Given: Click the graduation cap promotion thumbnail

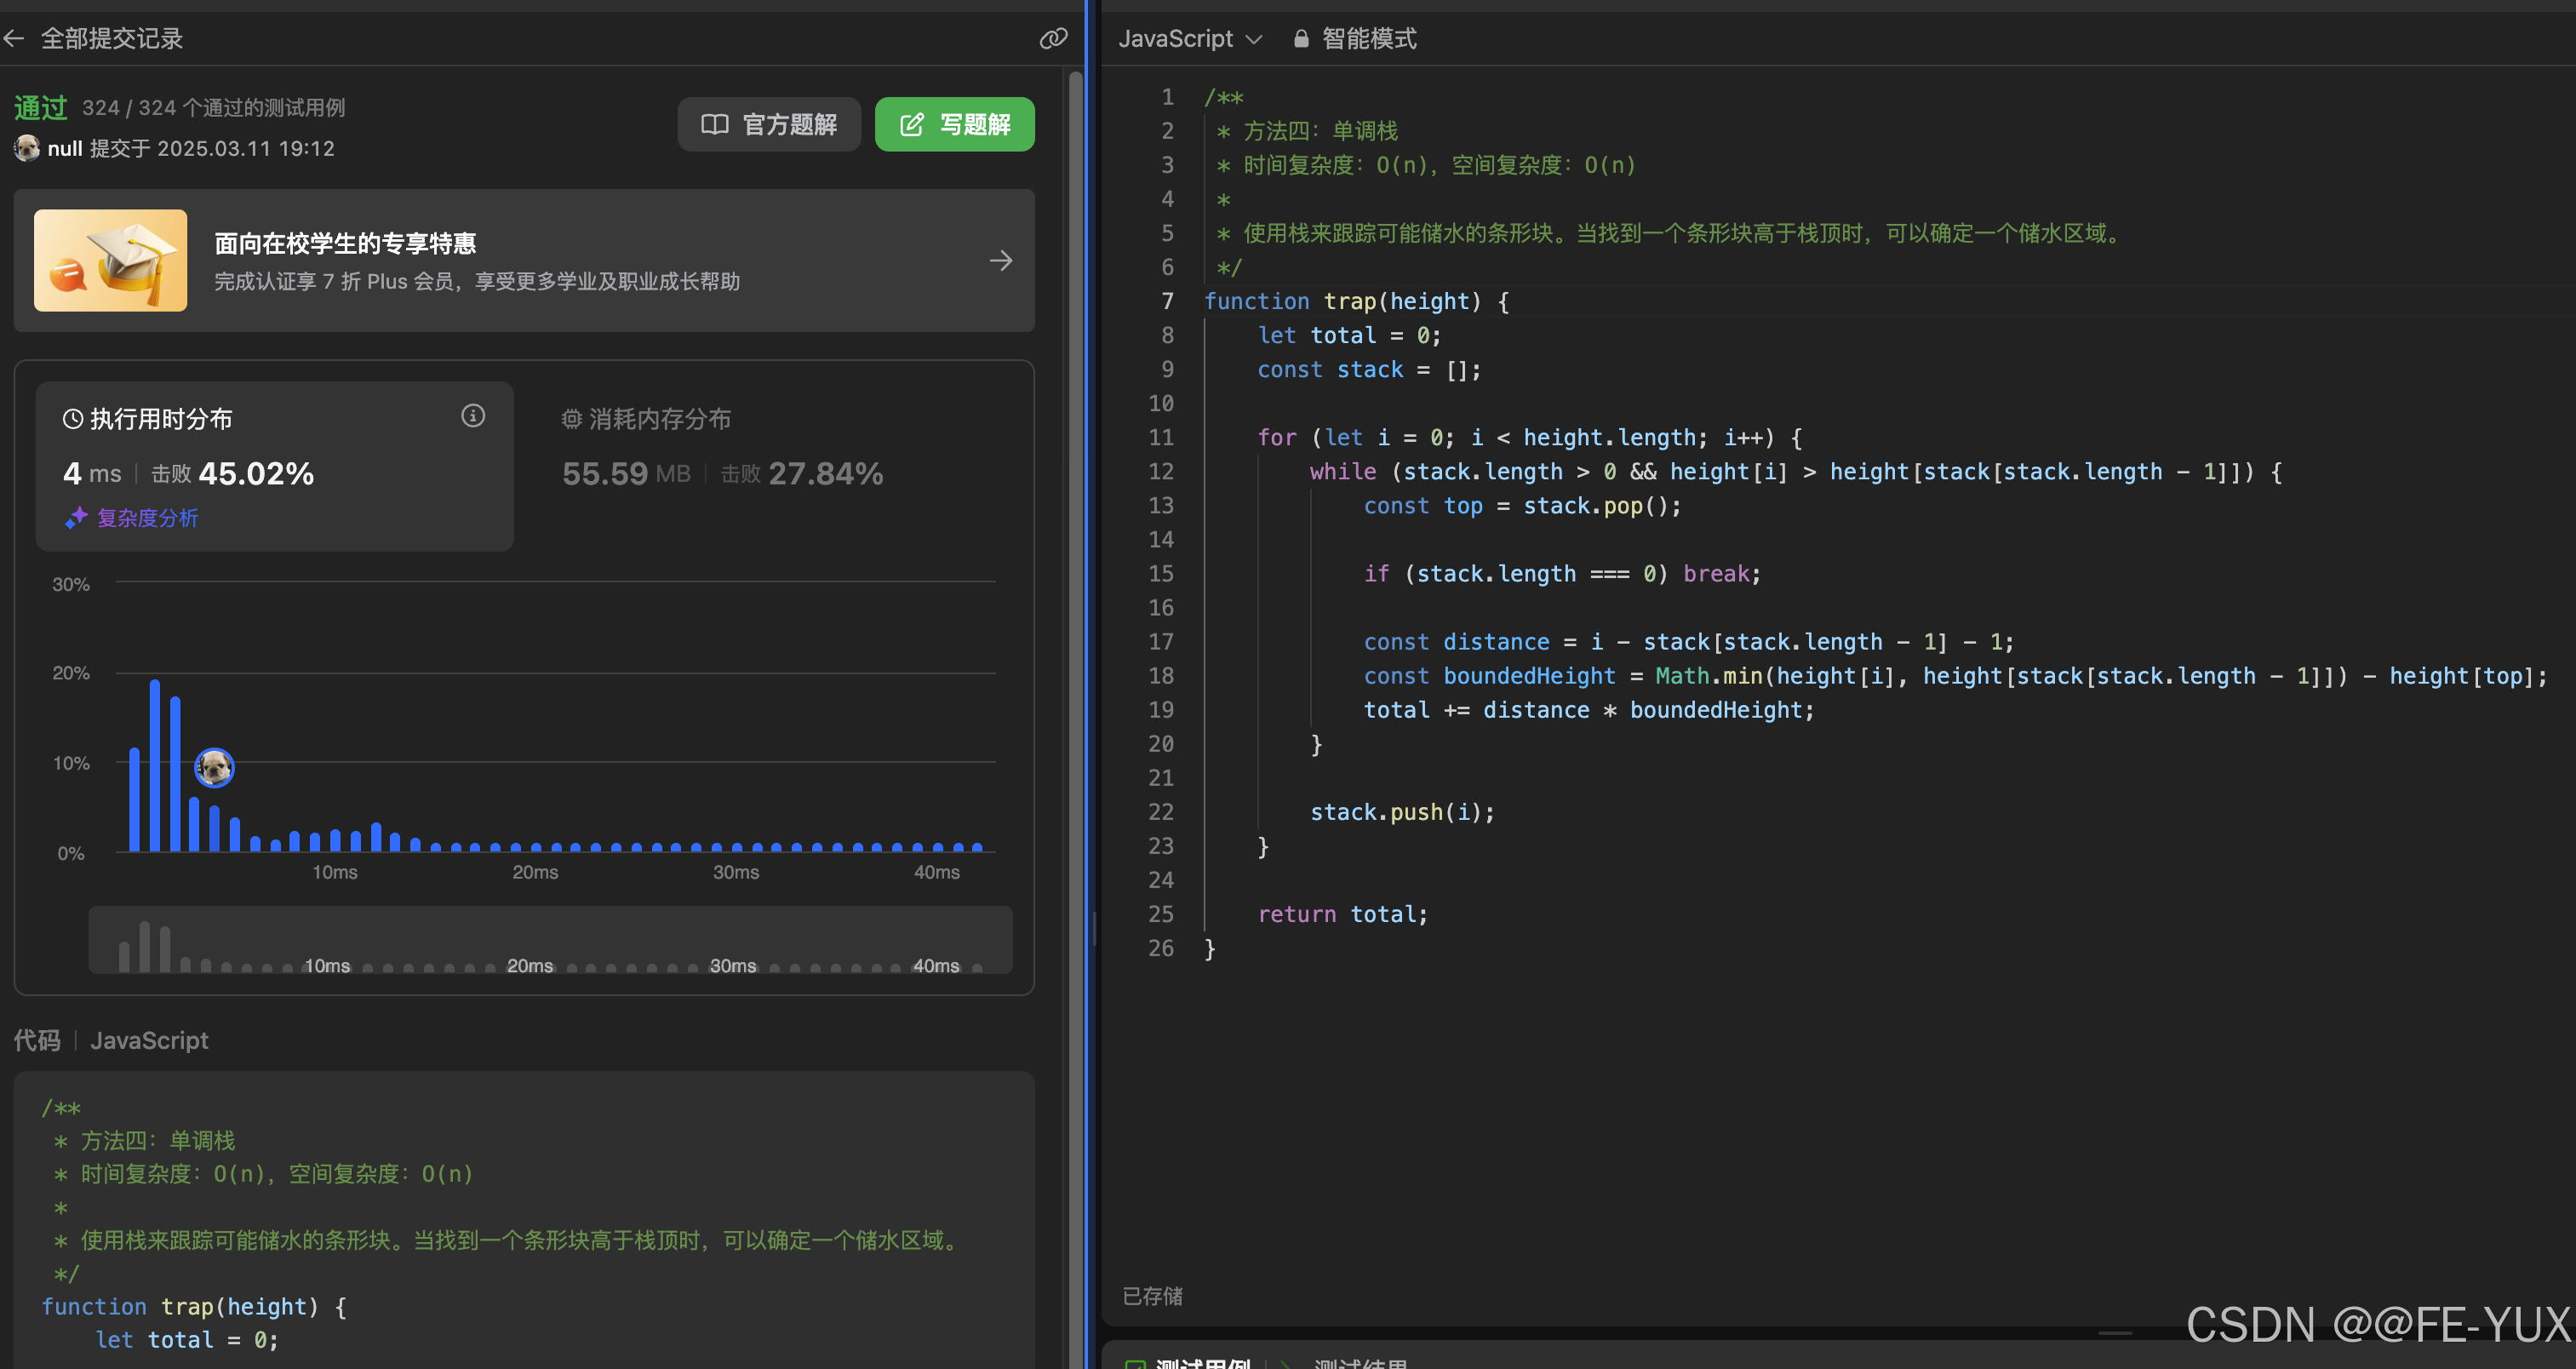Looking at the screenshot, I should (x=110, y=260).
